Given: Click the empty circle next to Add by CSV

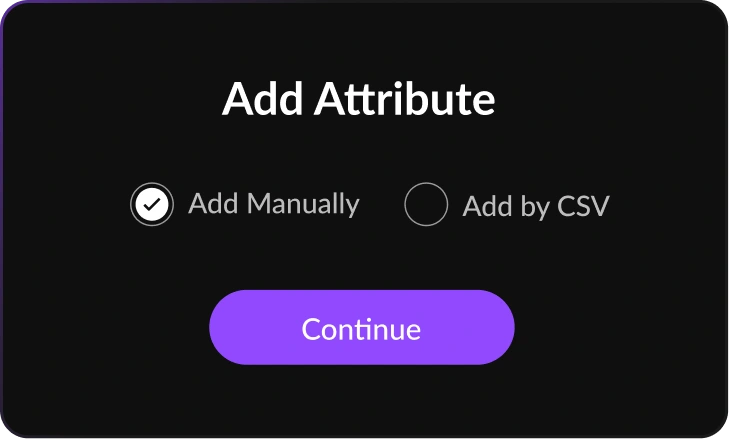Looking at the screenshot, I should [426, 205].
